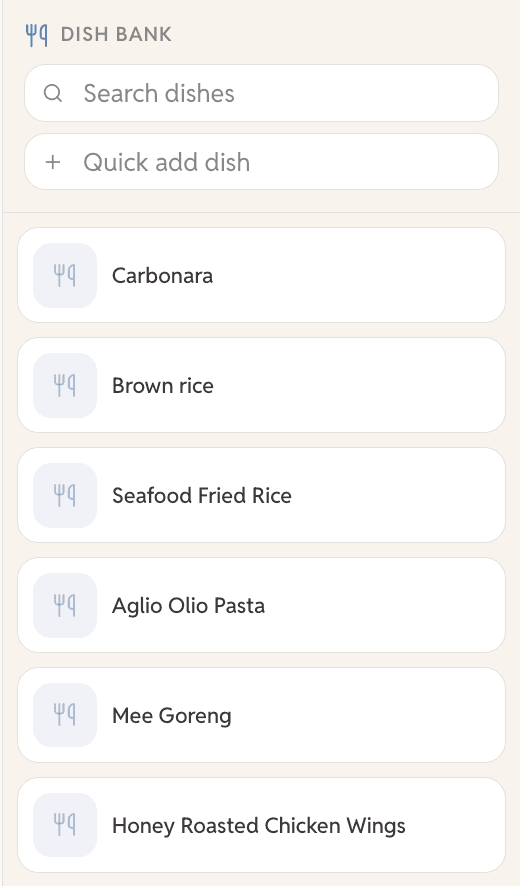
Task: Click the utensils icon next to Brown rice
Action: (x=65, y=386)
